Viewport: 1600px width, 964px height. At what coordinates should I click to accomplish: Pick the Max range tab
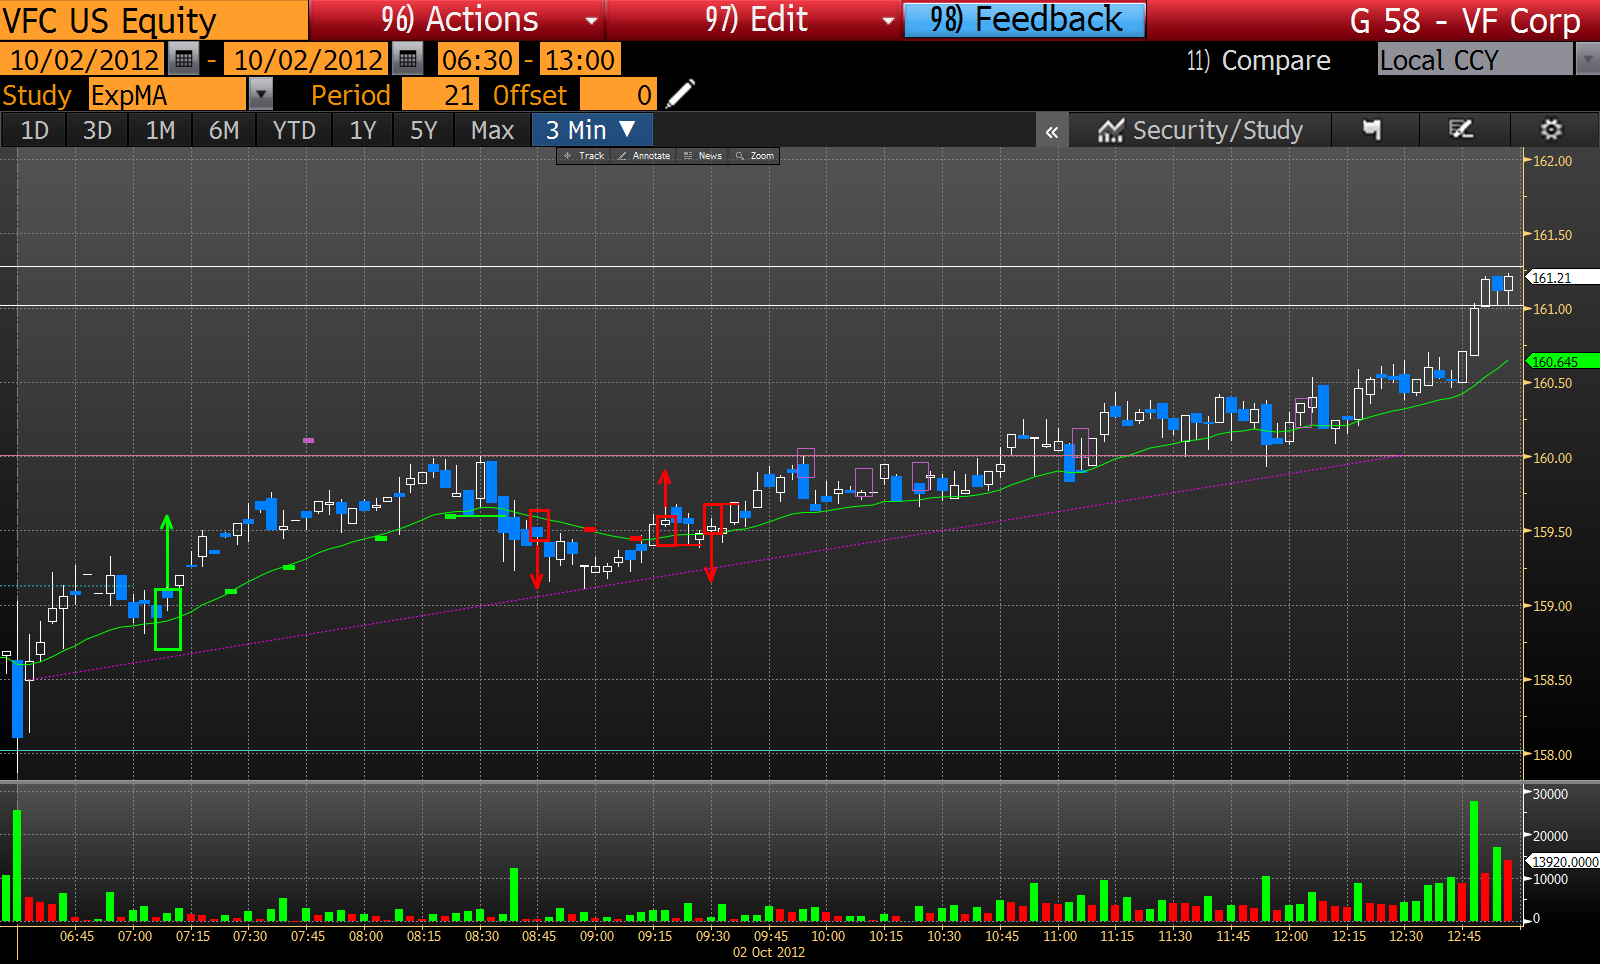click(492, 130)
